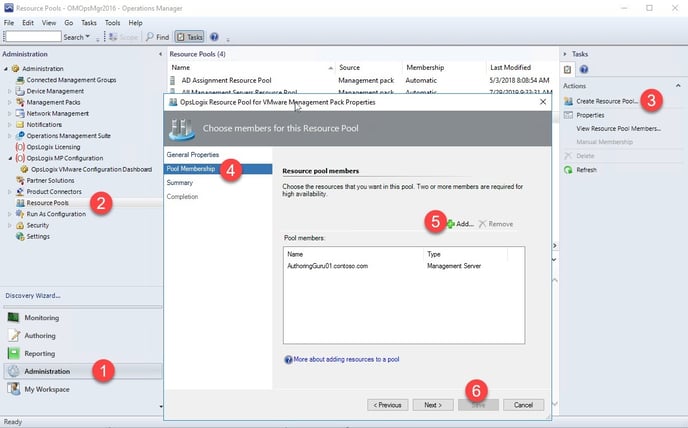688x428 pixels.
Task: Expand the Device Management node
Action: [10, 91]
